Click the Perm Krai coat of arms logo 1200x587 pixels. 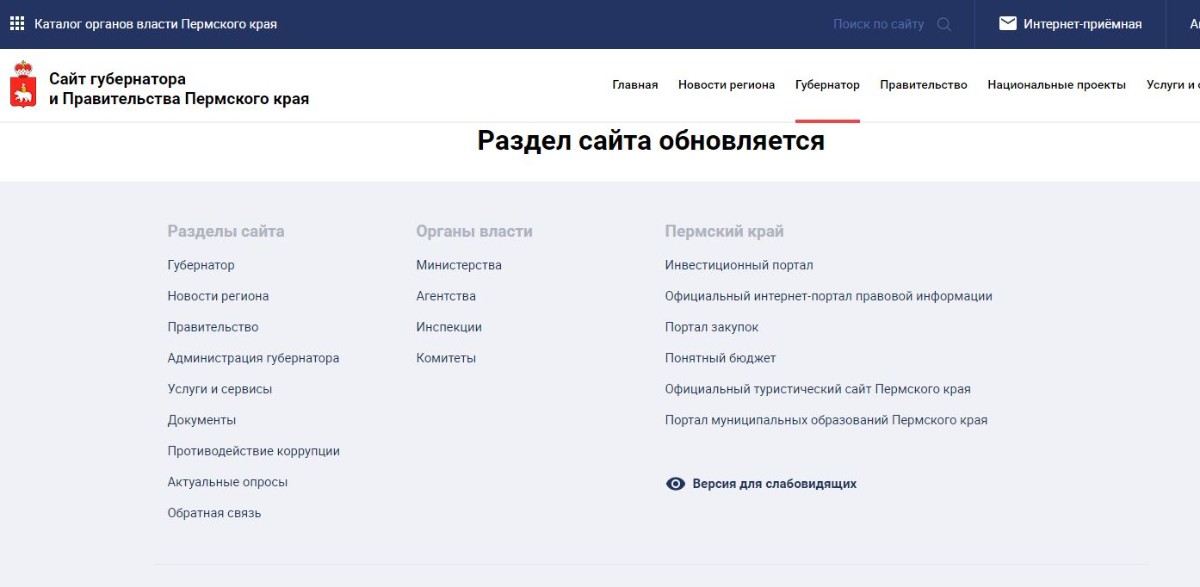click(x=23, y=85)
